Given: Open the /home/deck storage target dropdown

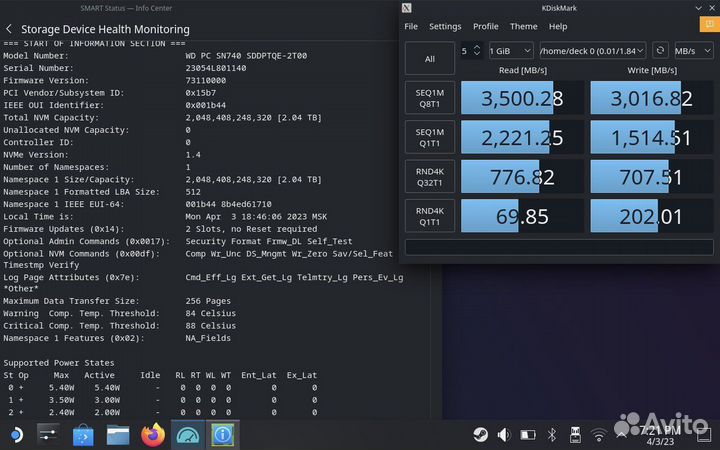Looking at the screenshot, I should coord(593,51).
